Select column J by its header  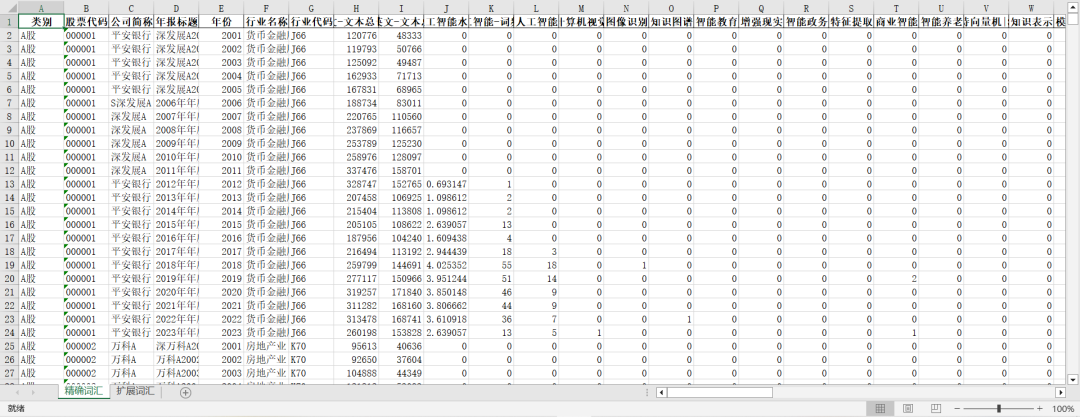point(446,8)
